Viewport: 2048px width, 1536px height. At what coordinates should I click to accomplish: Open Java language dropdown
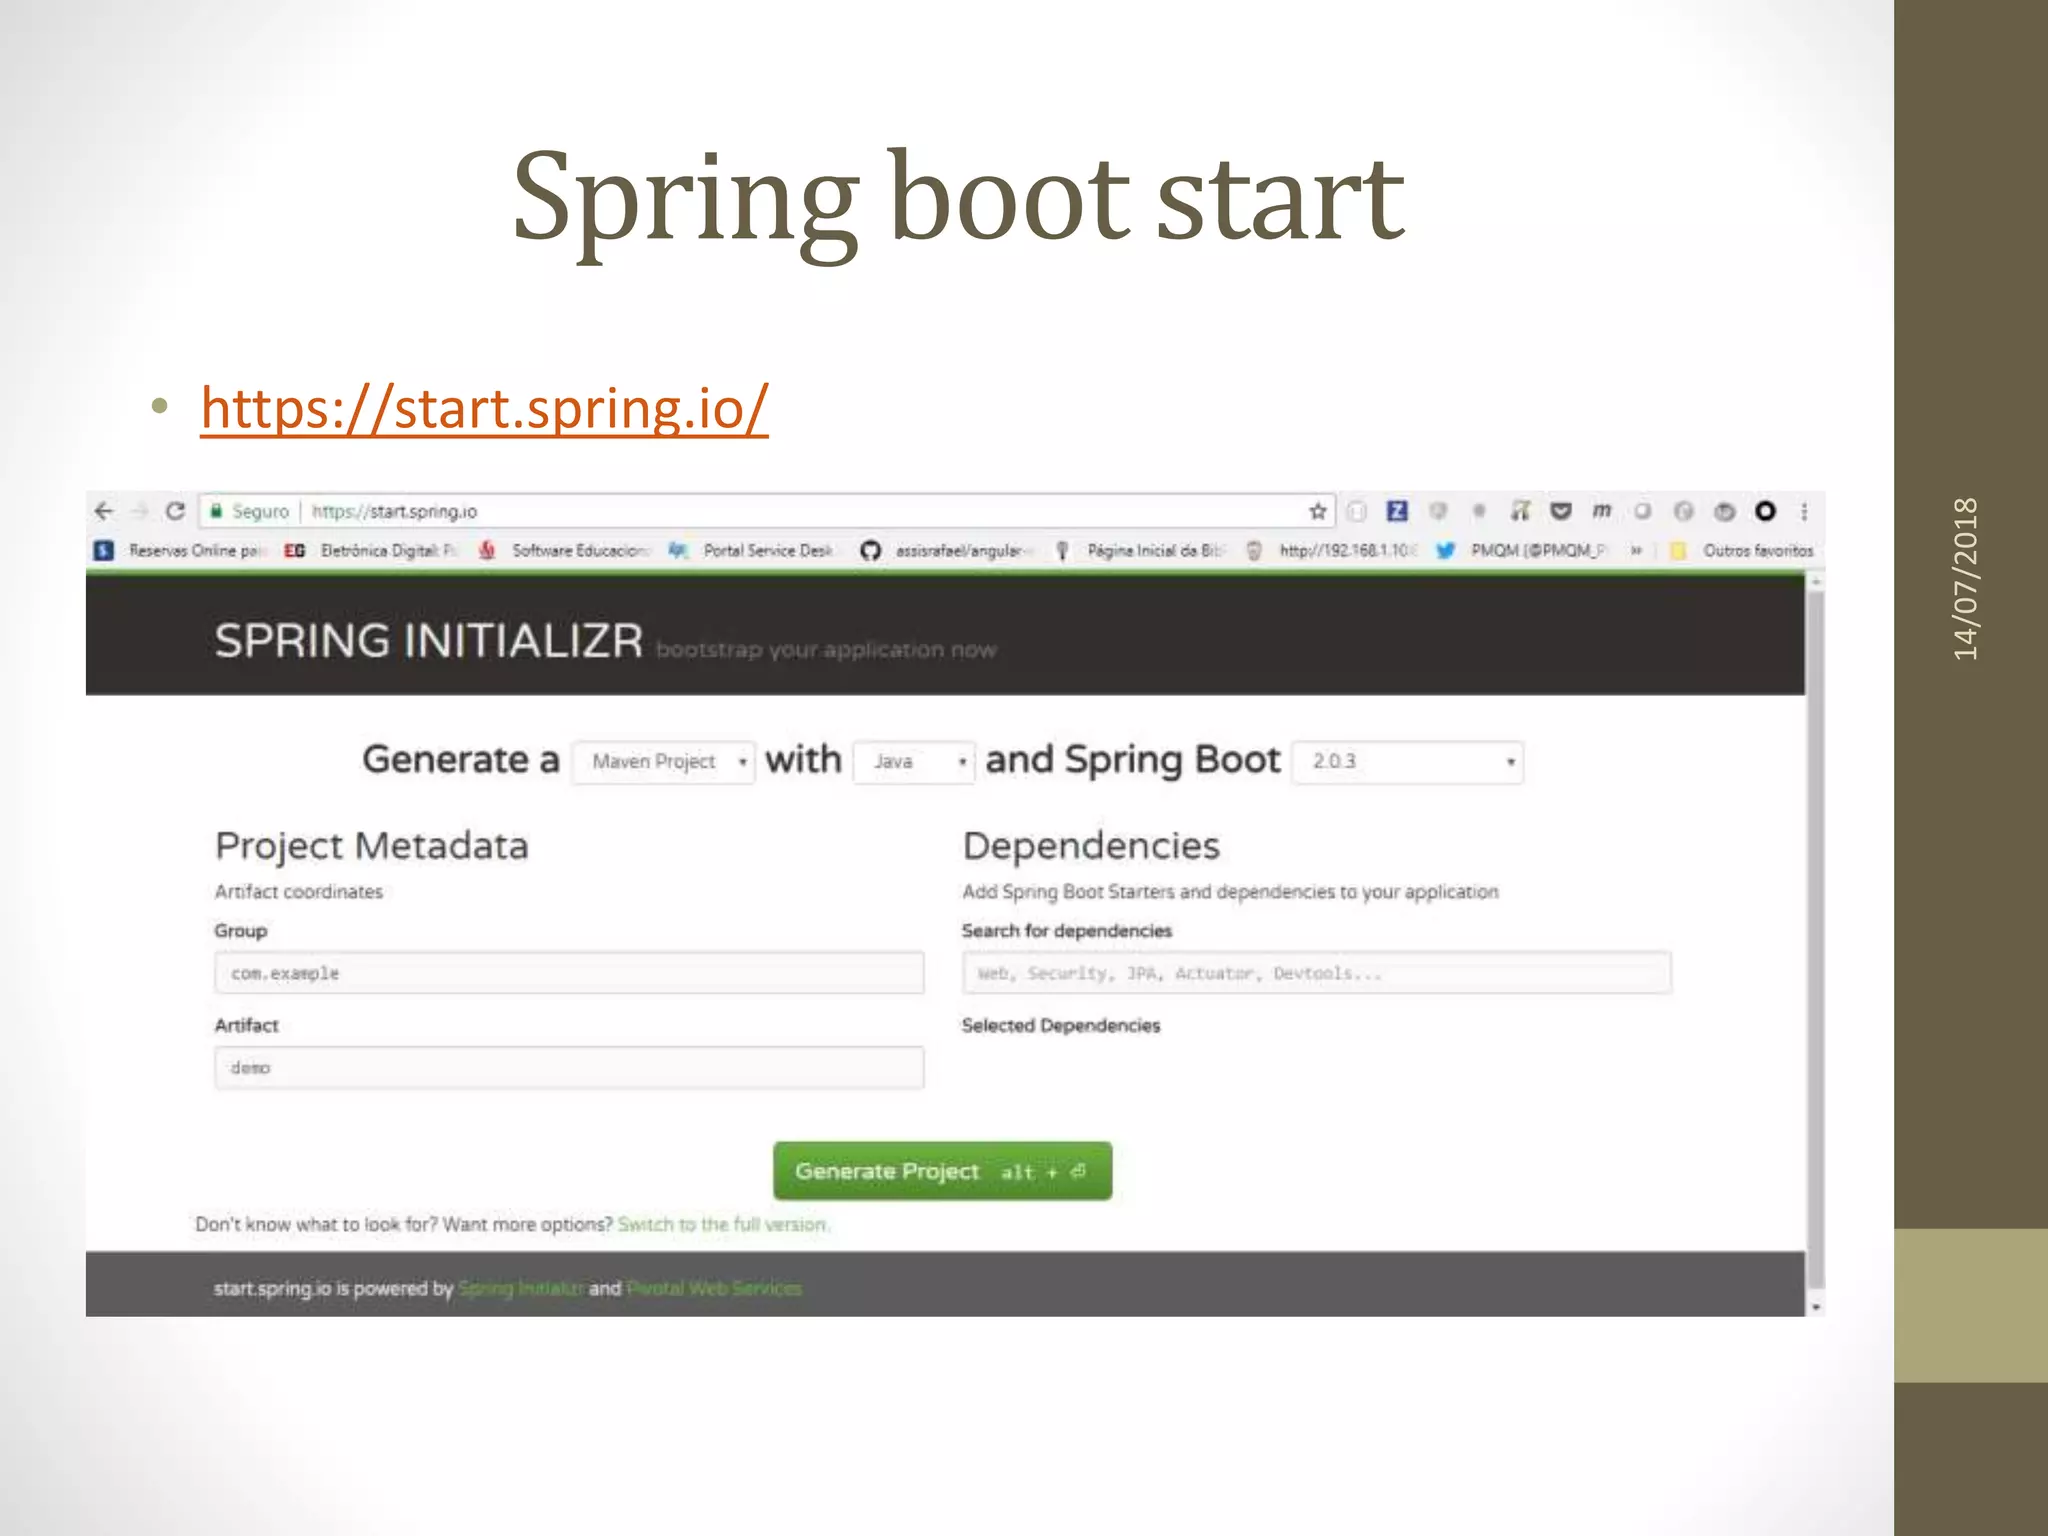(914, 762)
